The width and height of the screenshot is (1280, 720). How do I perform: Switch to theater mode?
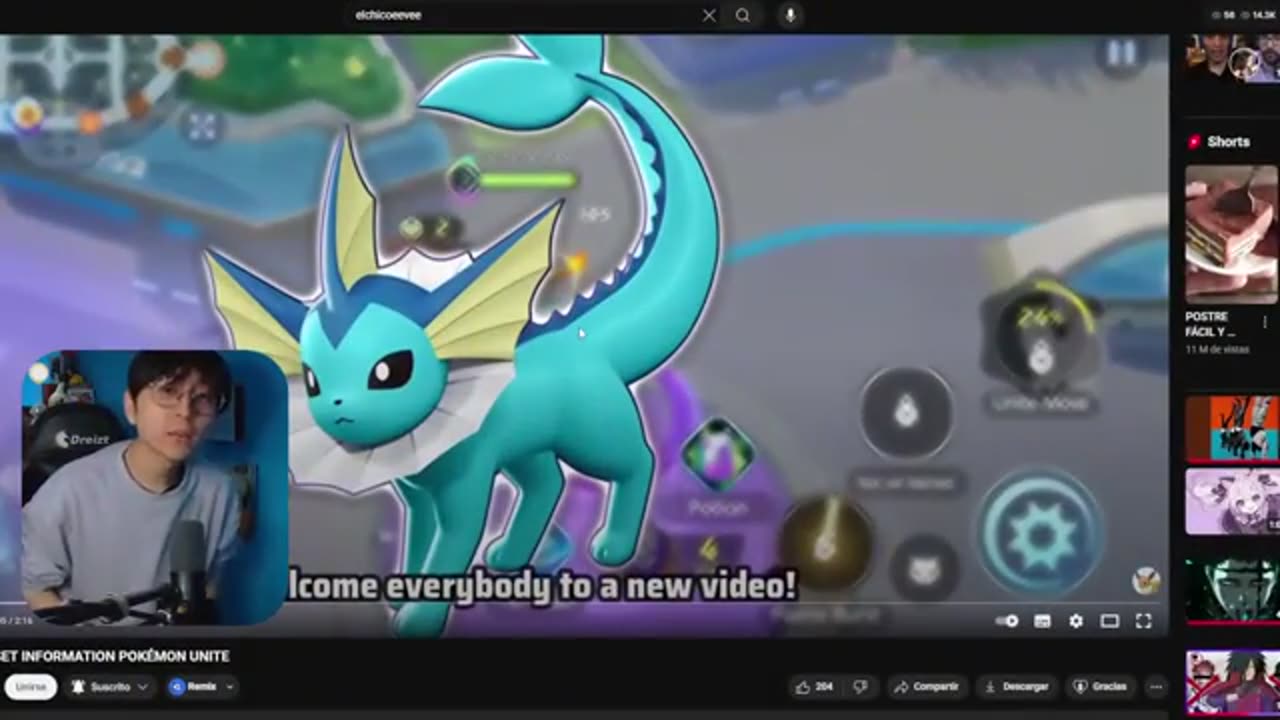coord(1110,621)
